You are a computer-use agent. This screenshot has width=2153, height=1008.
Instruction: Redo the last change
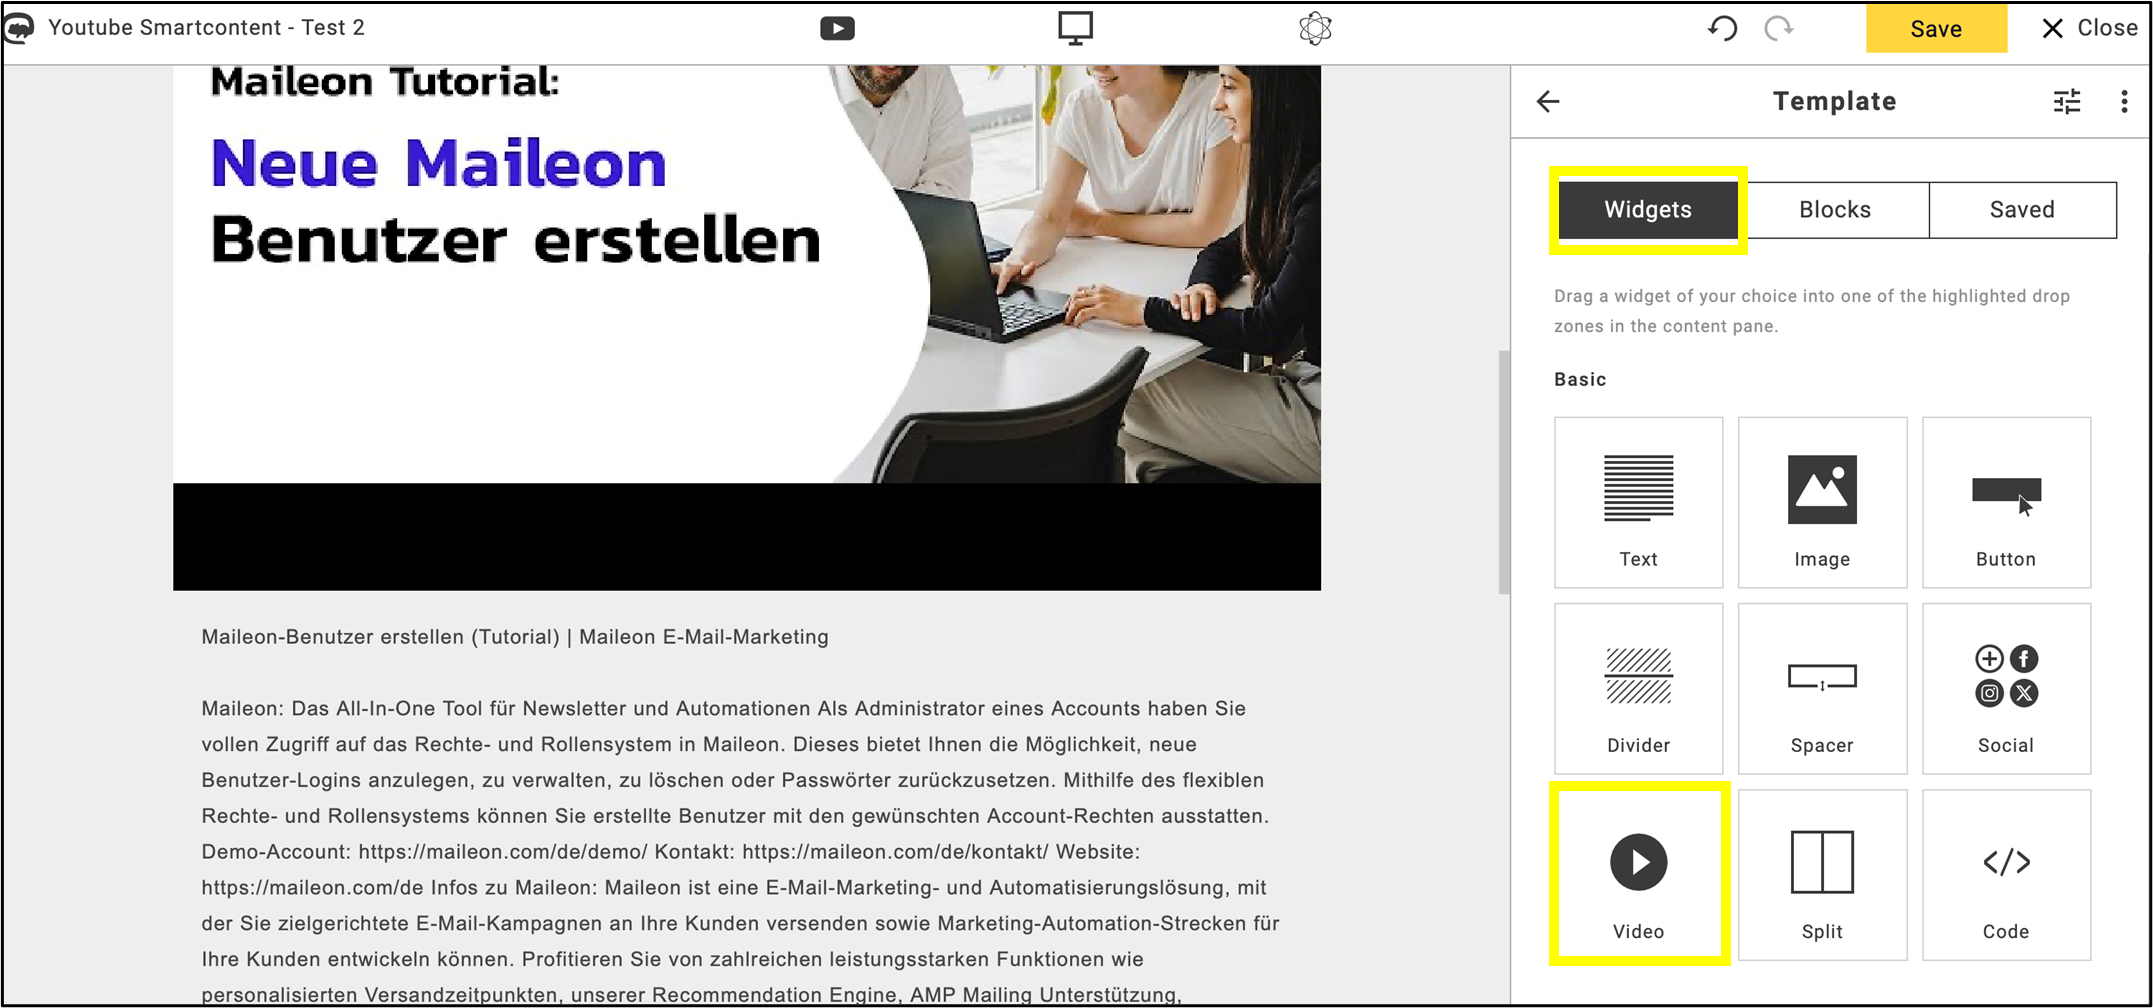click(x=1778, y=28)
